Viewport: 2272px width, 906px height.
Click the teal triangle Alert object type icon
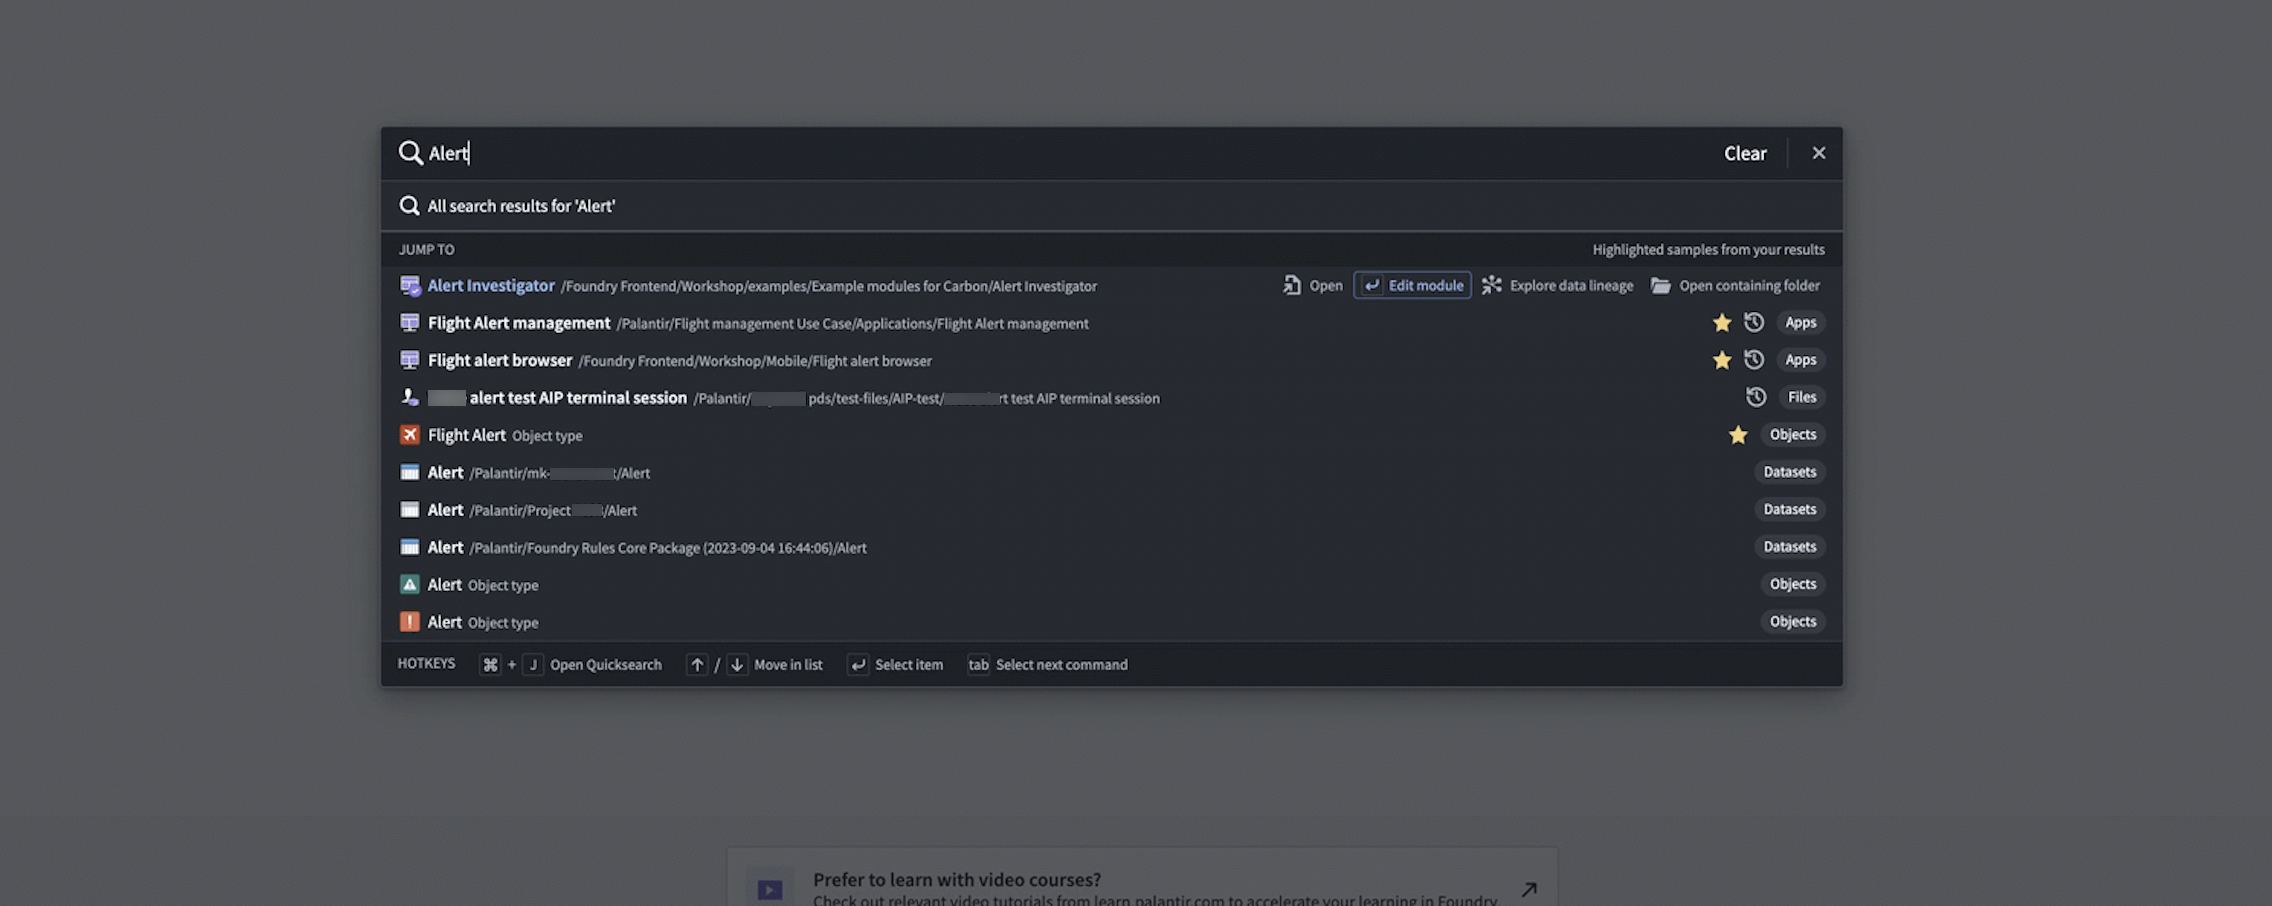point(410,584)
